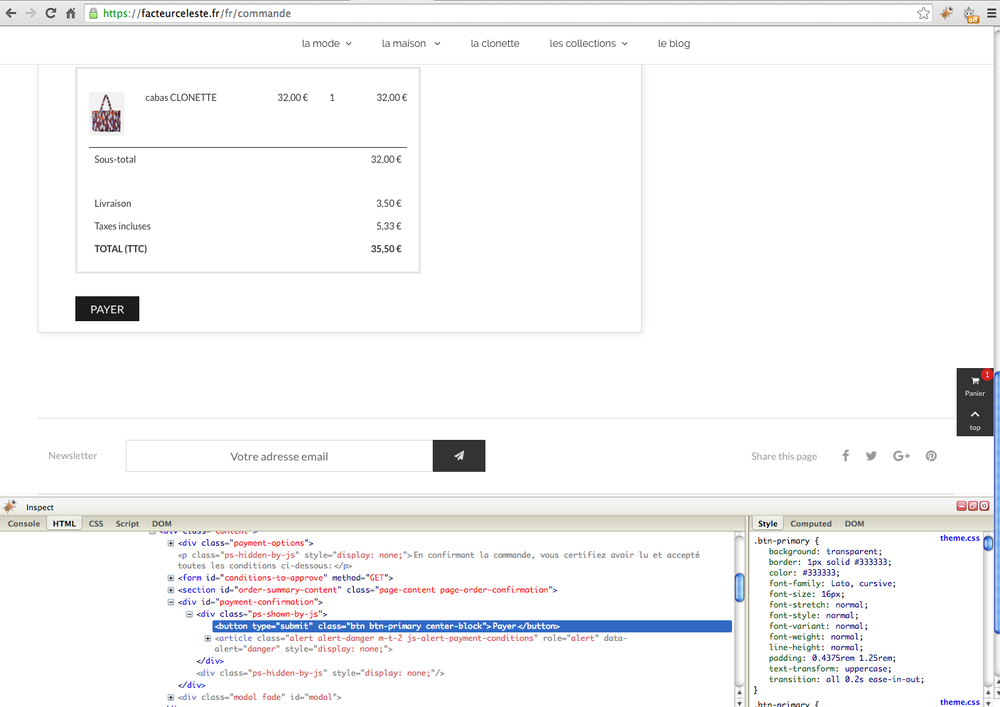Image resolution: width=1000 pixels, height=707 pixels.
Task: Go to la clonette page
Action: click(495, 43)
